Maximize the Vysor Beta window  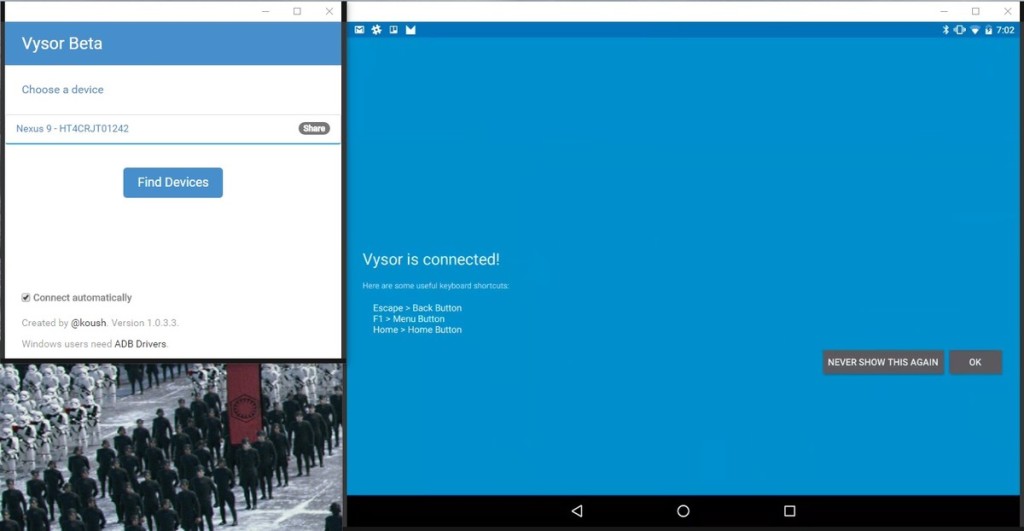297,11
